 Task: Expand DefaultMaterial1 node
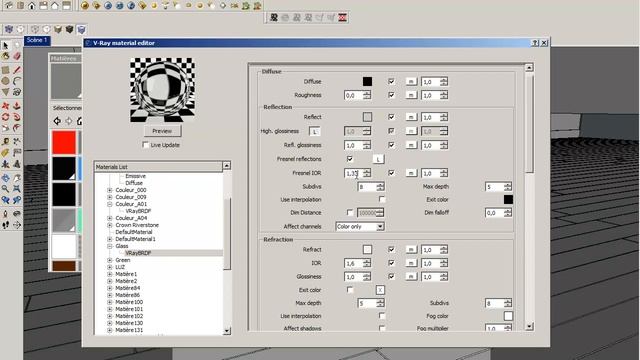click(109, 239)
